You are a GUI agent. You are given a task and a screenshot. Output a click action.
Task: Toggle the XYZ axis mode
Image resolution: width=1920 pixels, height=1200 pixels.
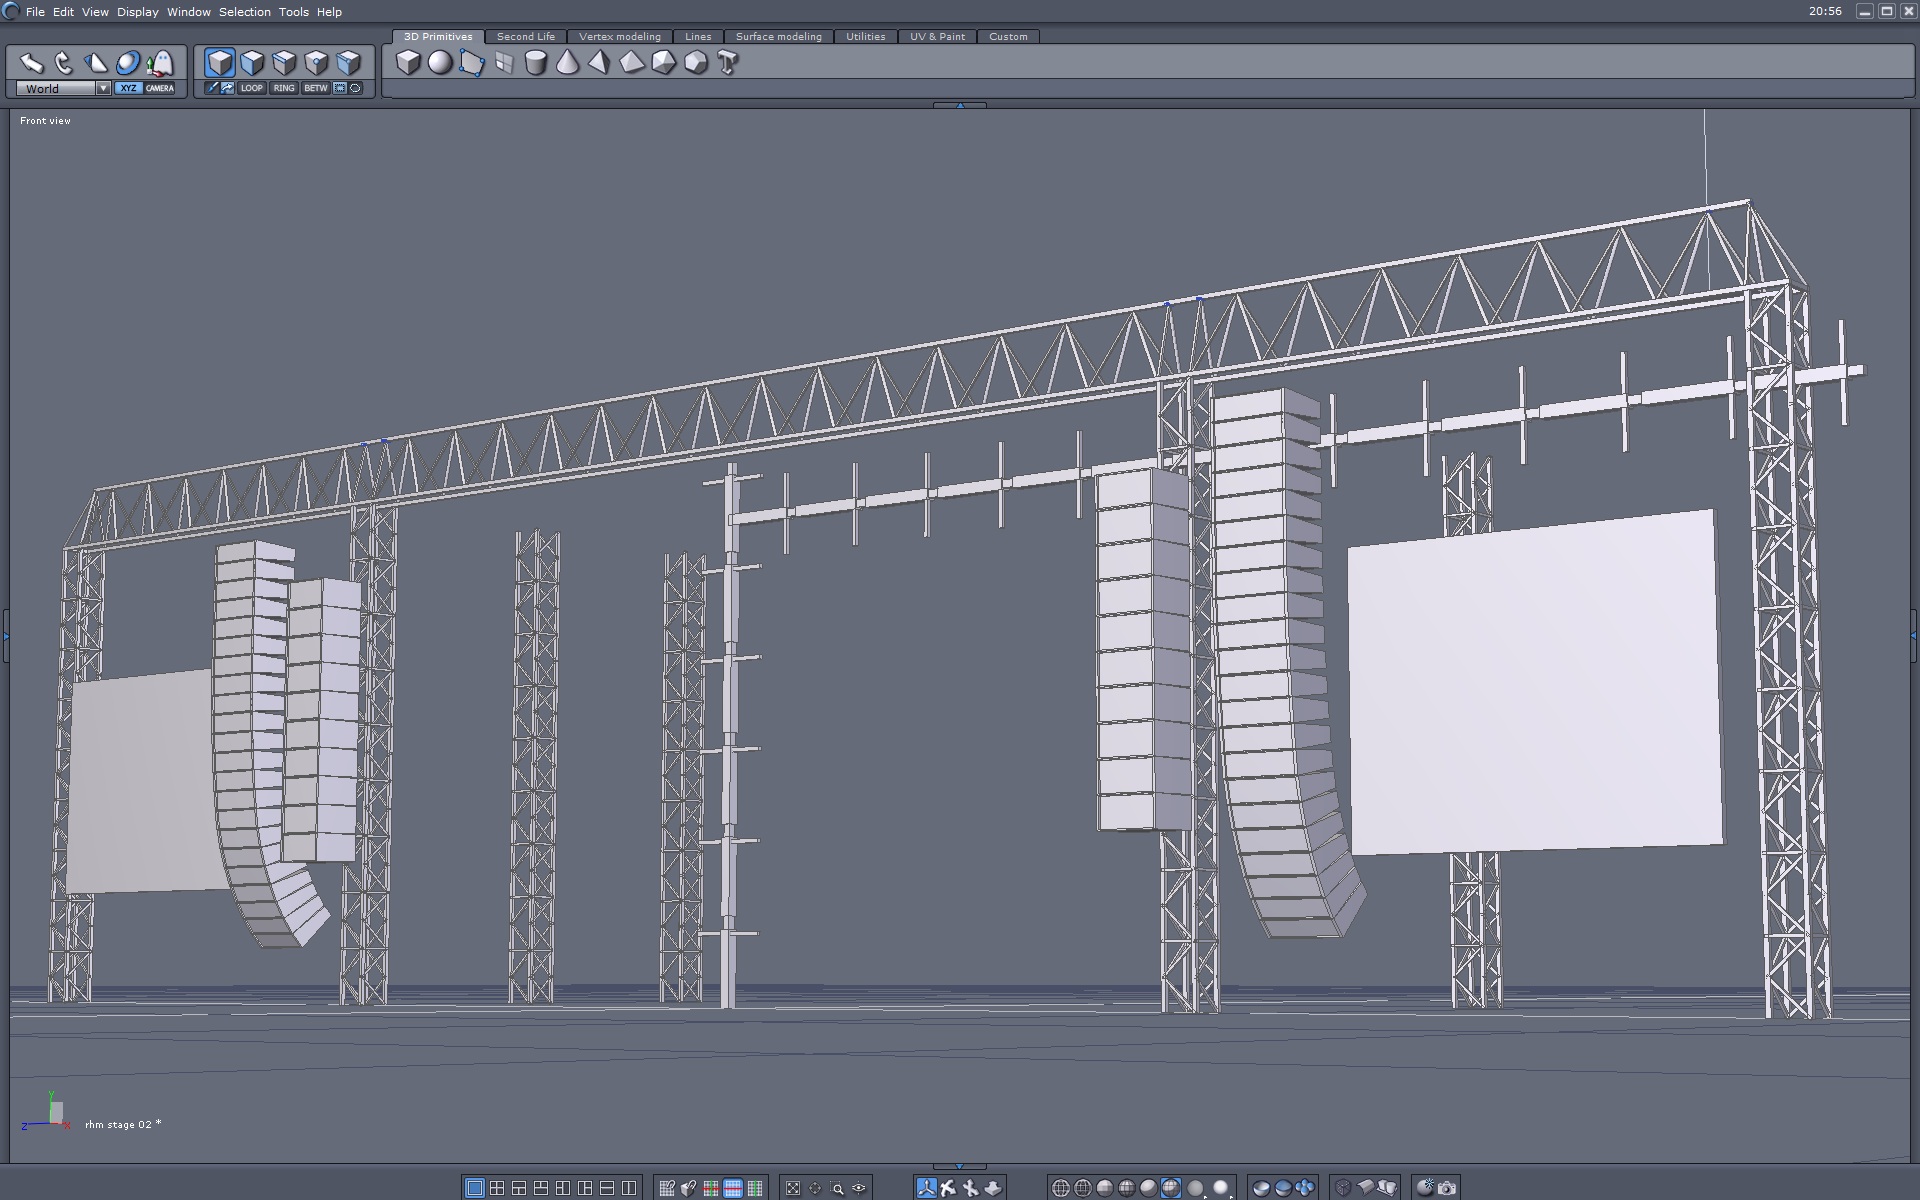pos(128,88)
